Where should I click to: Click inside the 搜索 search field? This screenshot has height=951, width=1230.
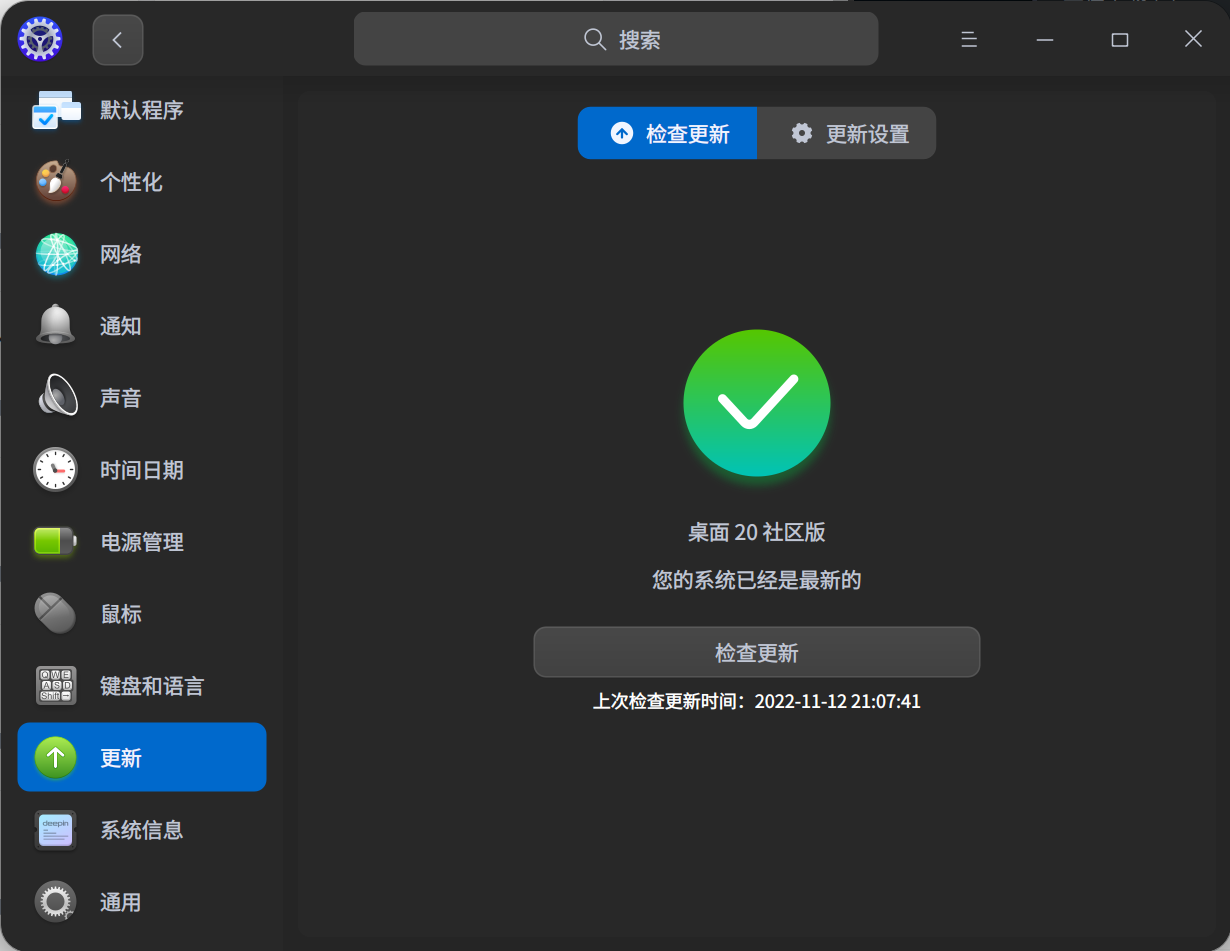click(615, 39)
